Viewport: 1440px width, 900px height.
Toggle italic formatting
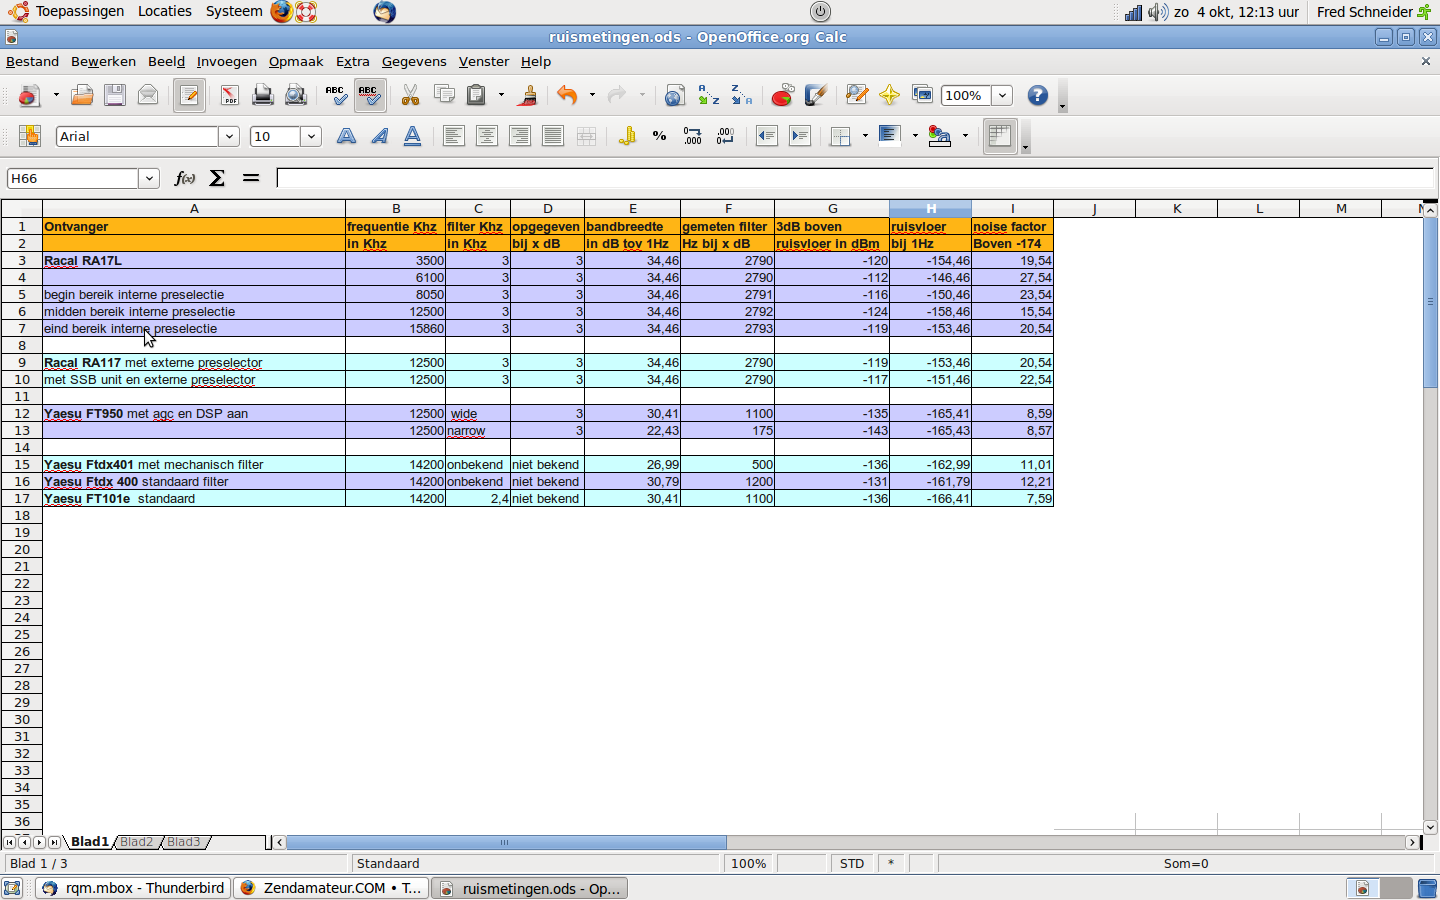[x=379, y=136]
